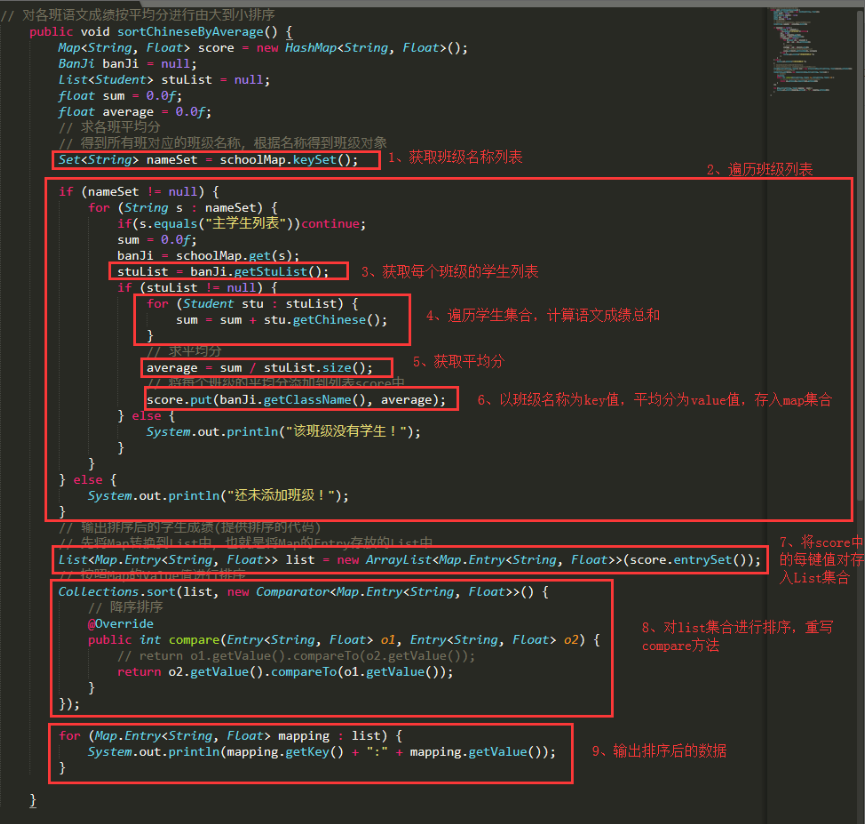Click the "public void sortChineseByAverage()" method declaration
This screenshot has width=865, height=824.
pos(161,32)
